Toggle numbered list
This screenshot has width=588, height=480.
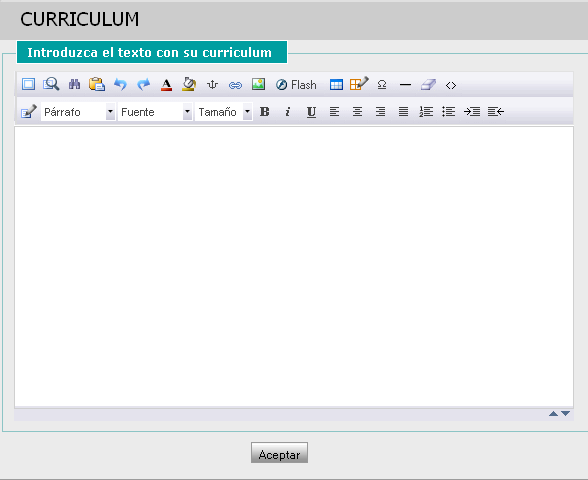[x=426, y=112]
